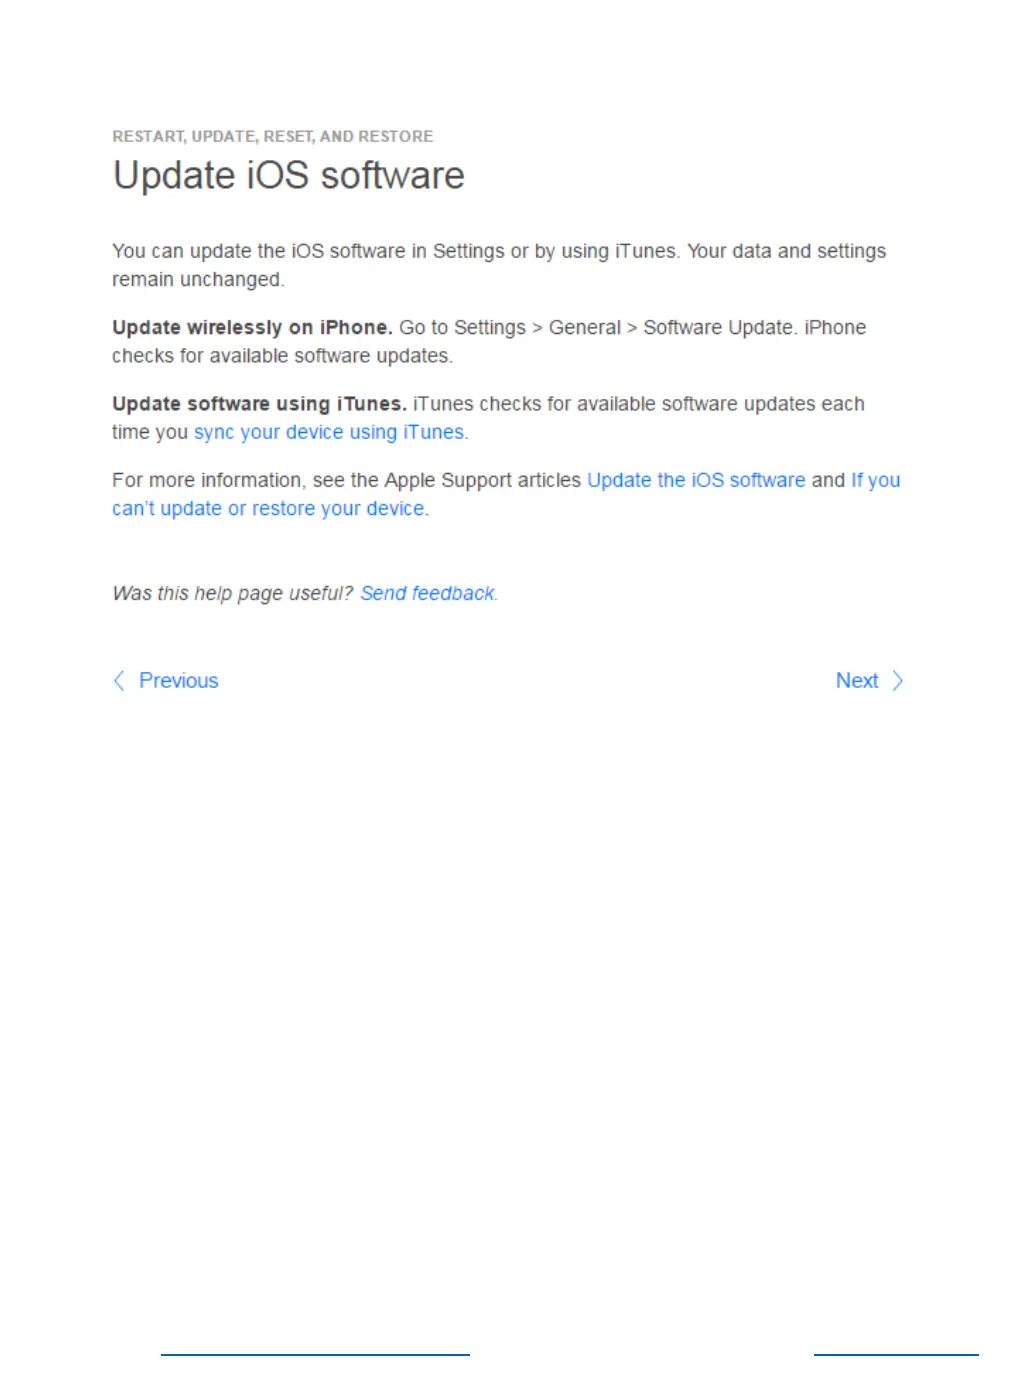This screenshot has height=1382, width=1022.
Task: Click the shorter blue footer line
Action: 896,1355
